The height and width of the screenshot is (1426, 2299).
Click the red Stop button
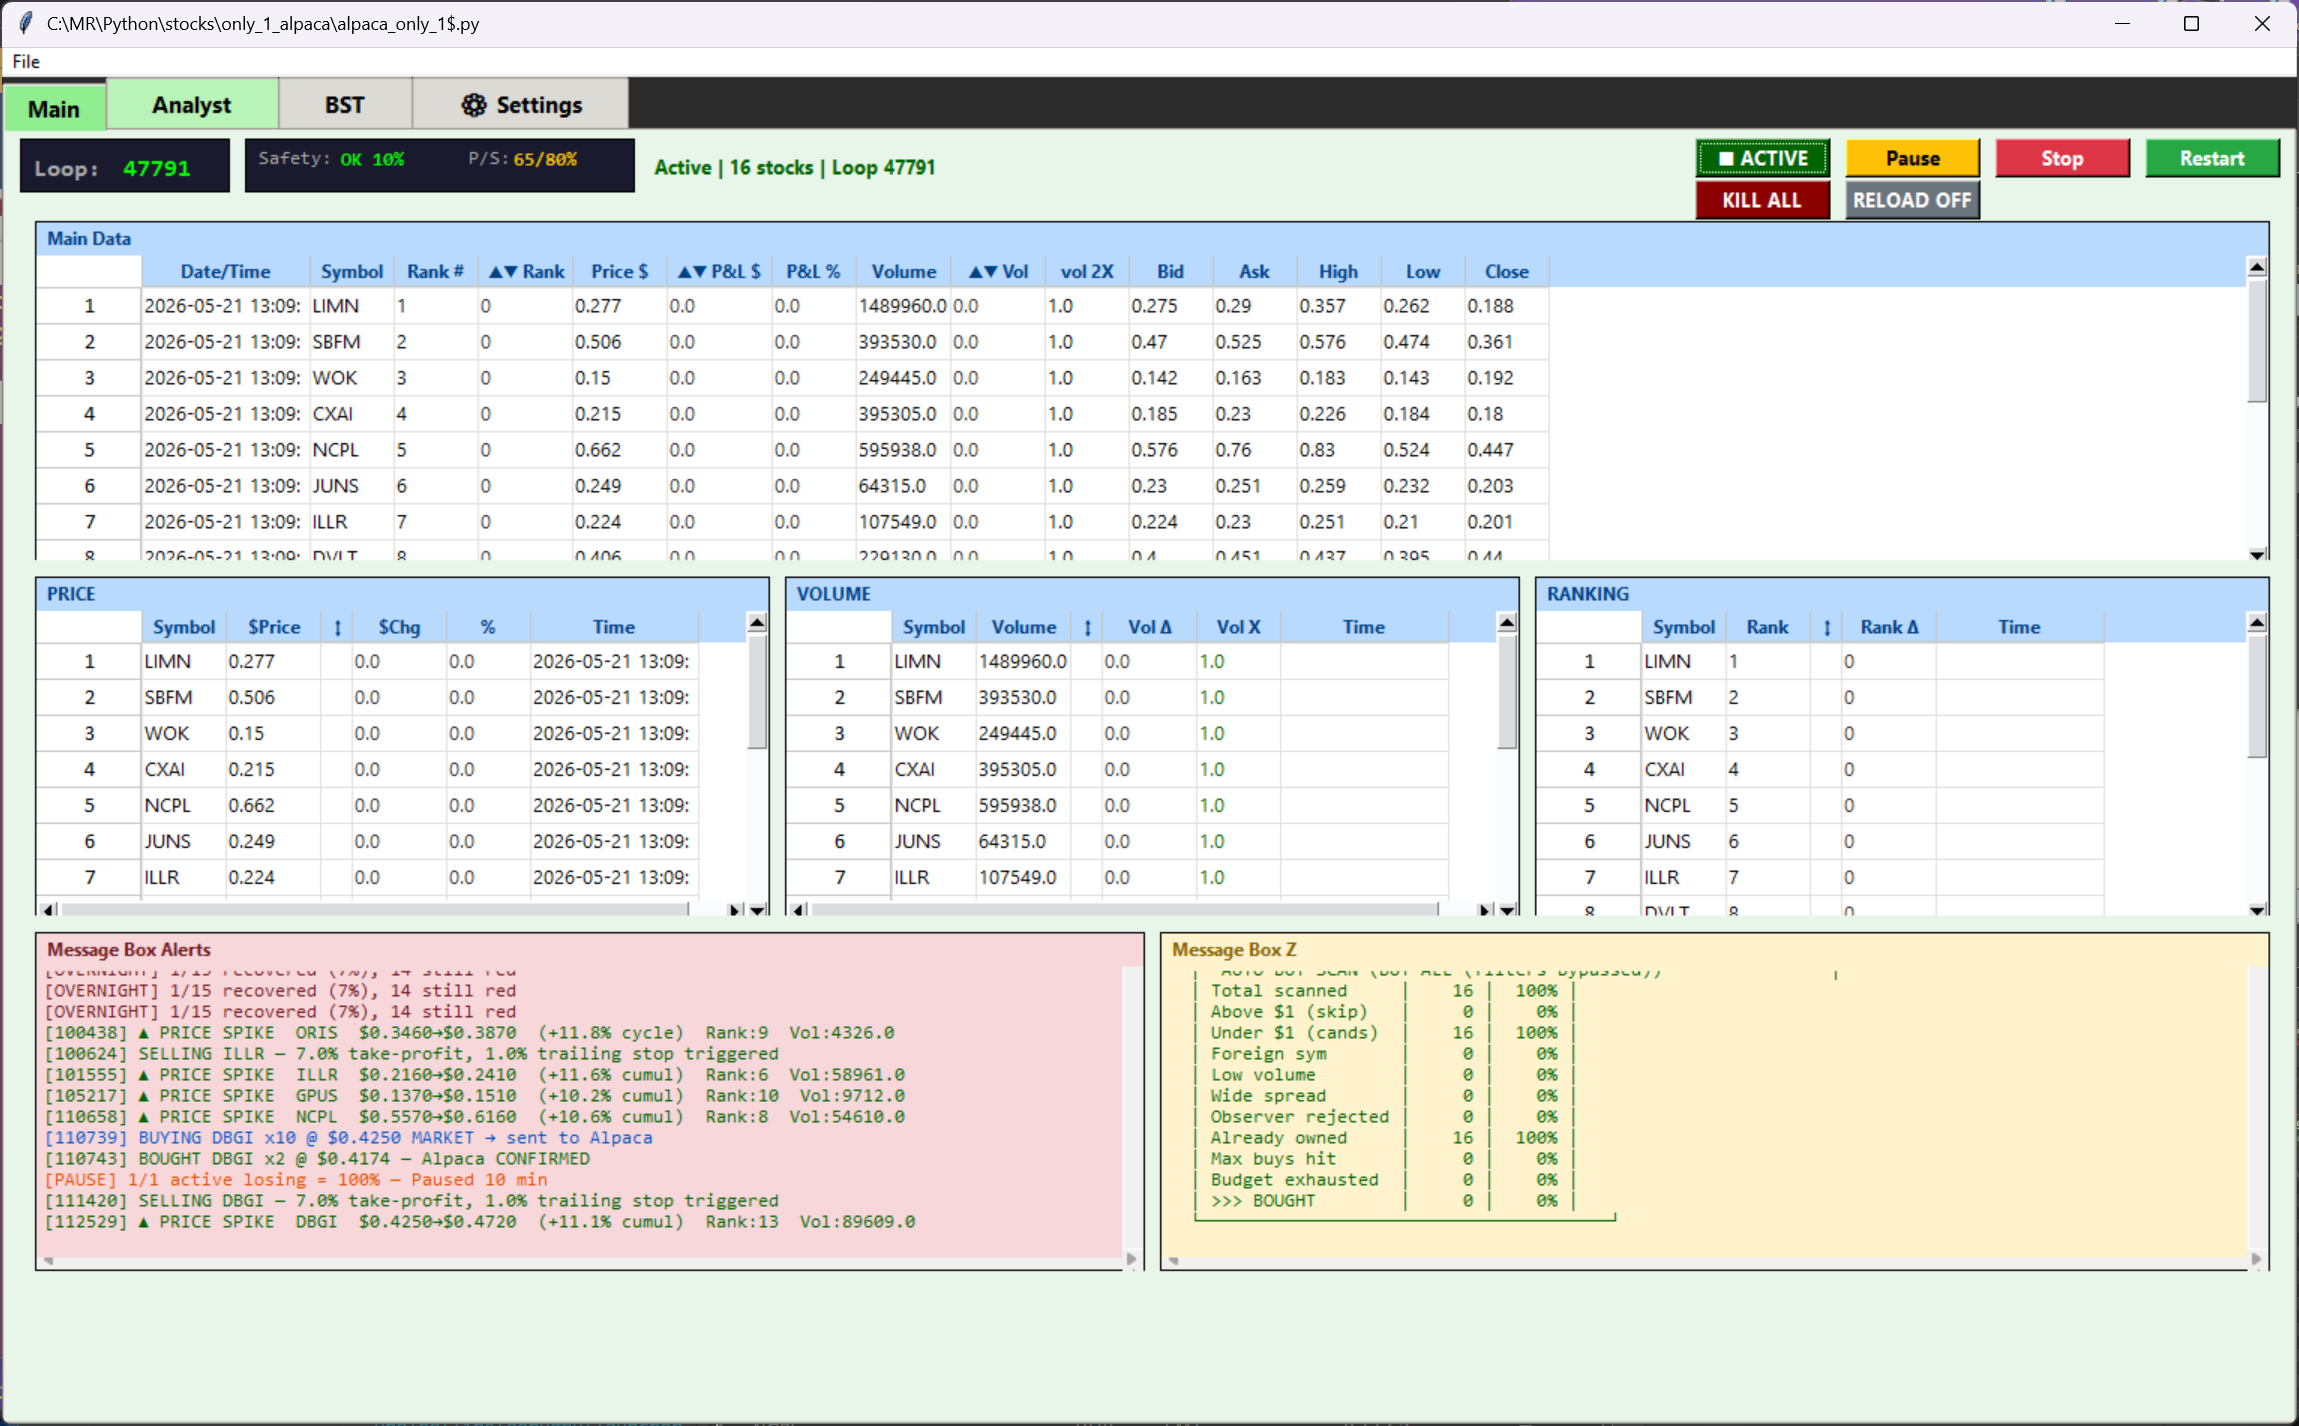coord(2062,158)
